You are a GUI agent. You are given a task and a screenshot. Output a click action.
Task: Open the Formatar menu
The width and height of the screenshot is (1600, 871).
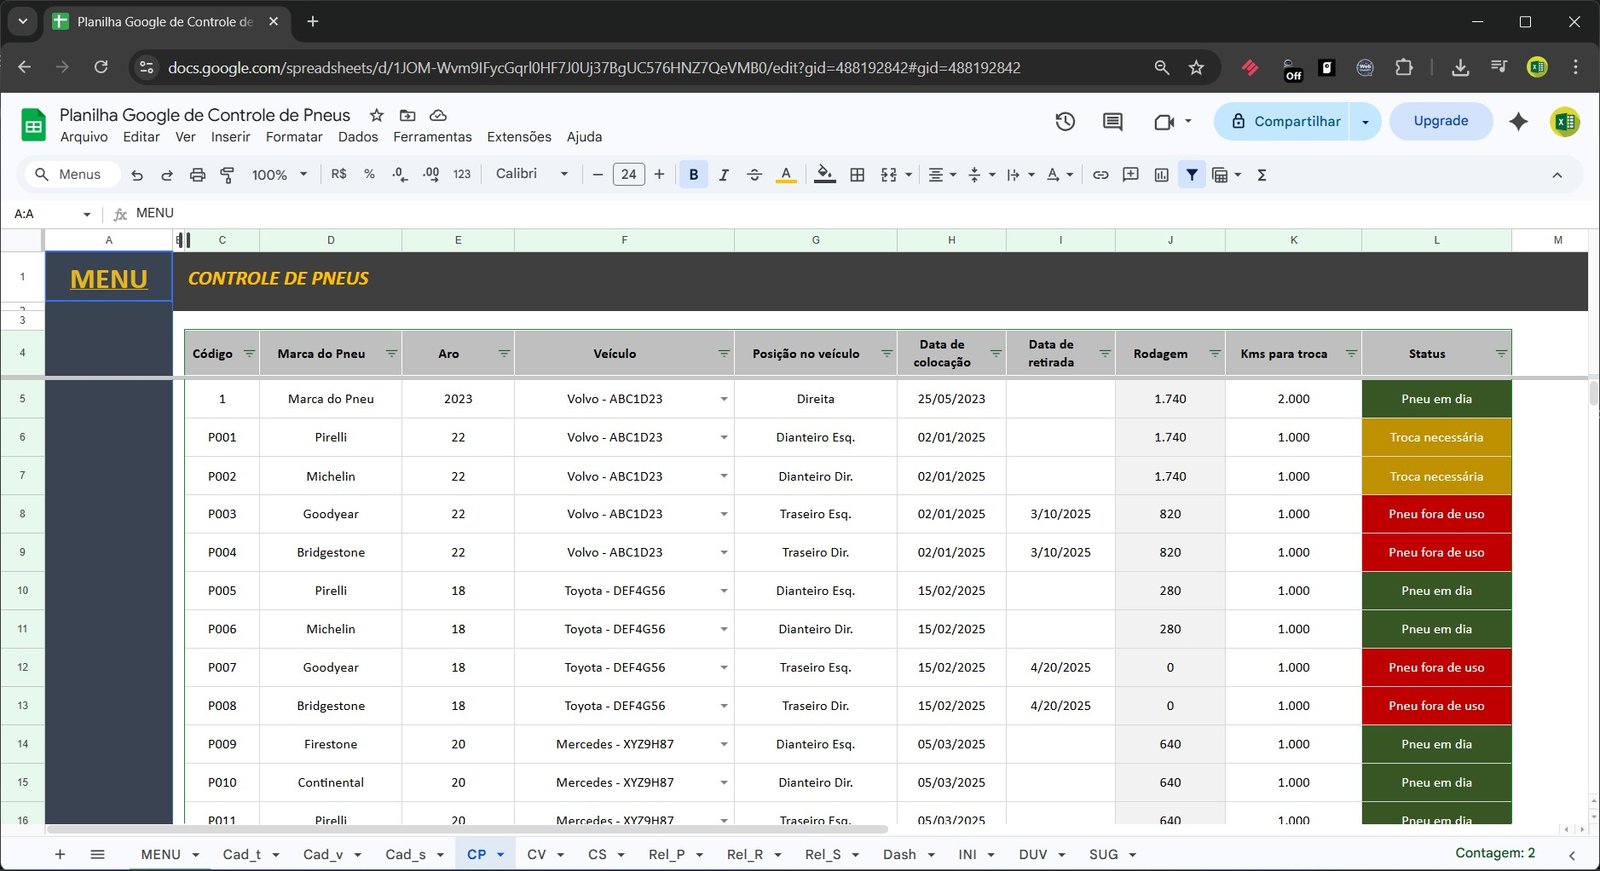(294, 137)
